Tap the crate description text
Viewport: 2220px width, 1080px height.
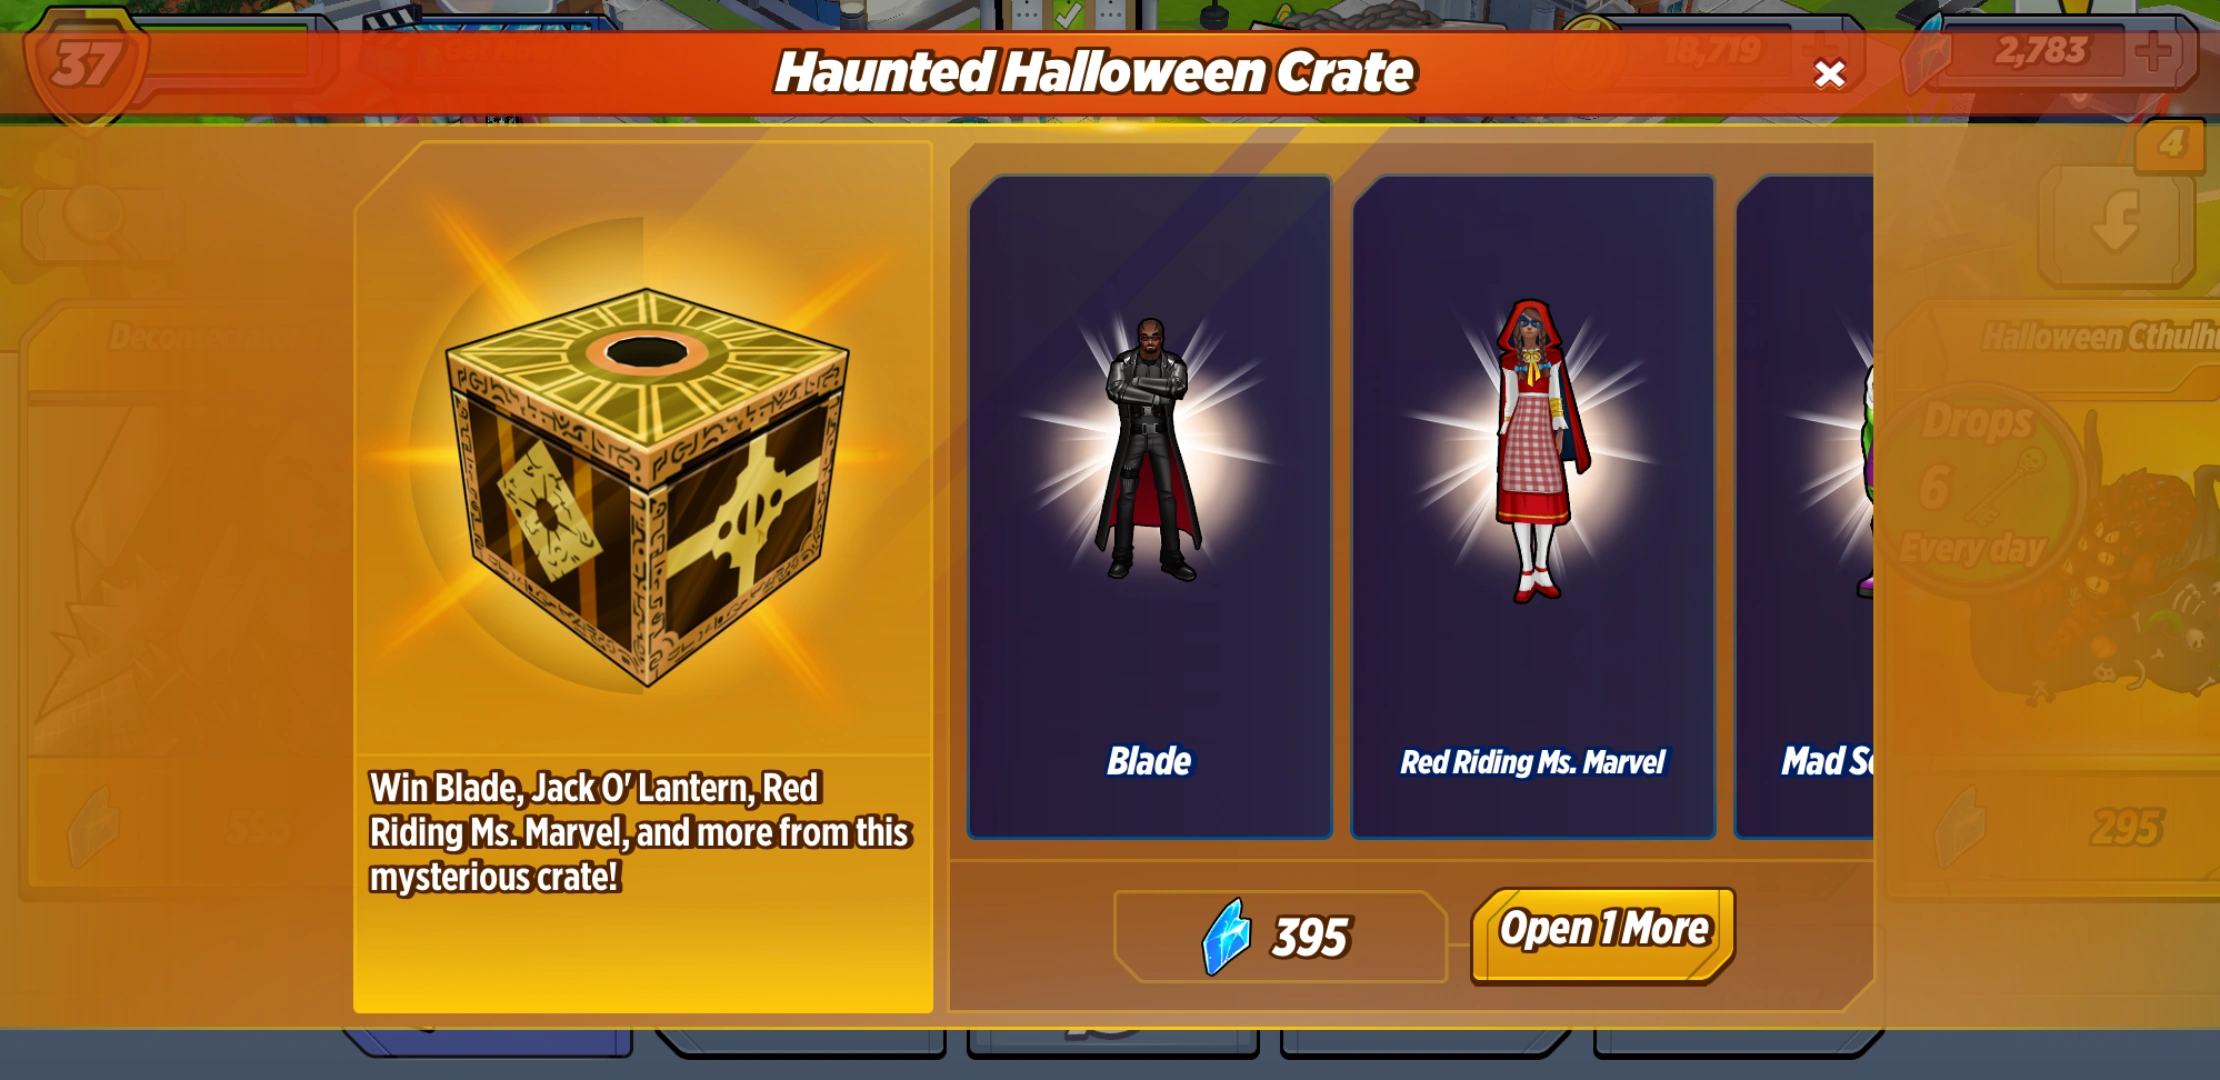(639, 832)
